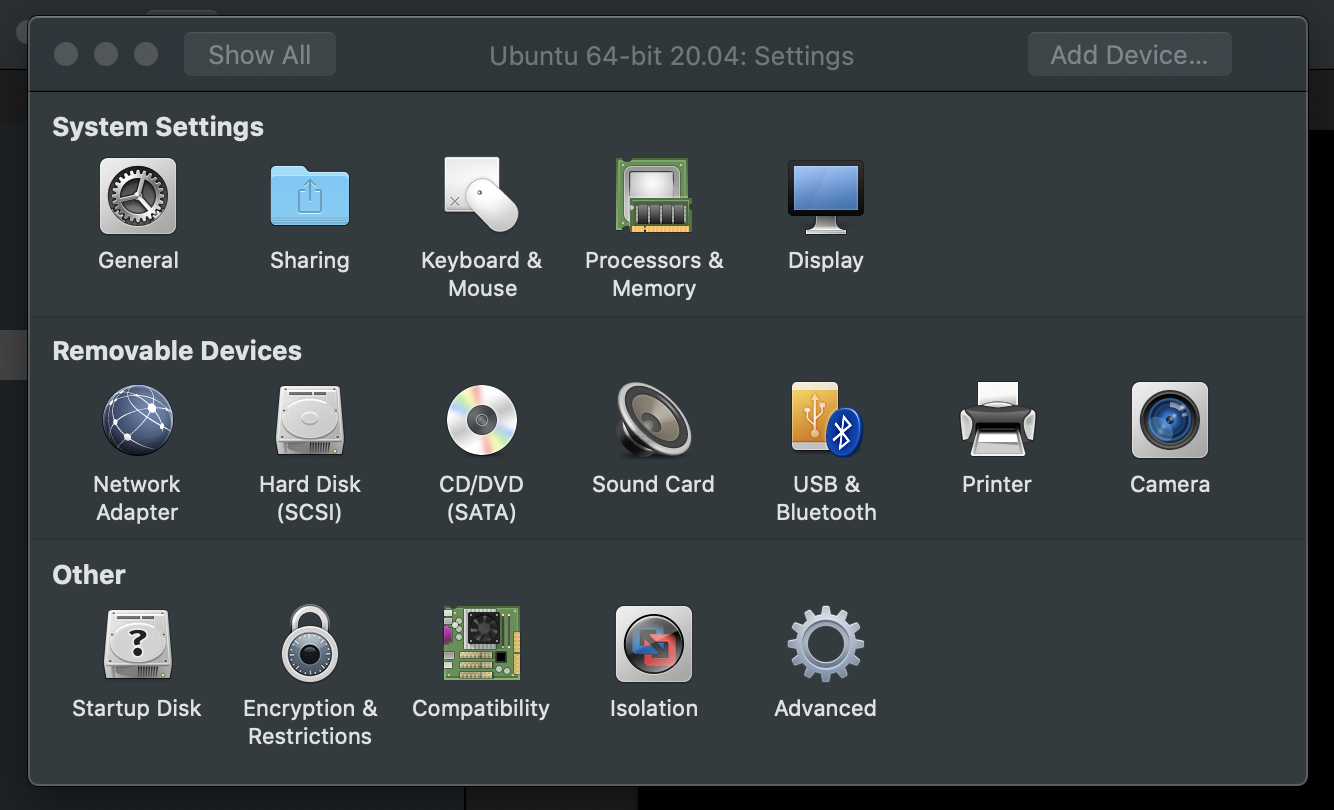Click the "System Settings" section heading
Image resolution: width=1334 pixels, height=810 pixels.
[158, 127]
